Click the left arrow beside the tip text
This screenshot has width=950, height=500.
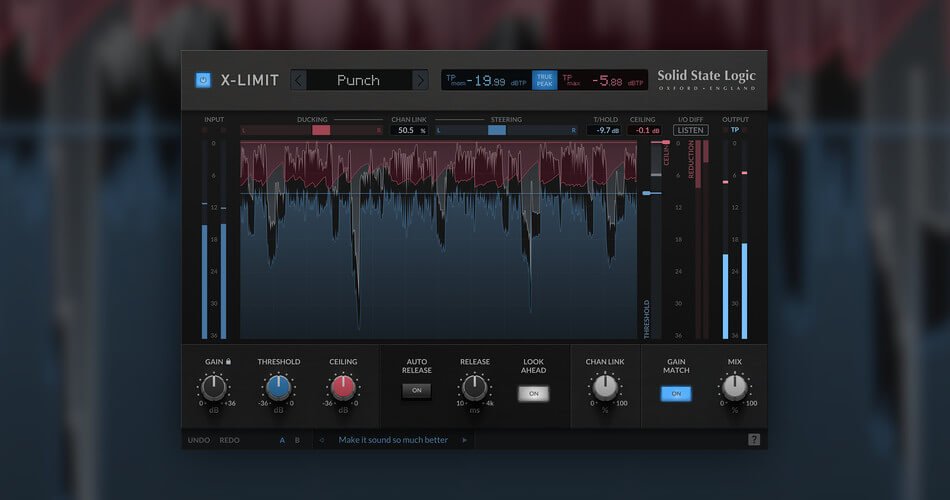(322, 440)
